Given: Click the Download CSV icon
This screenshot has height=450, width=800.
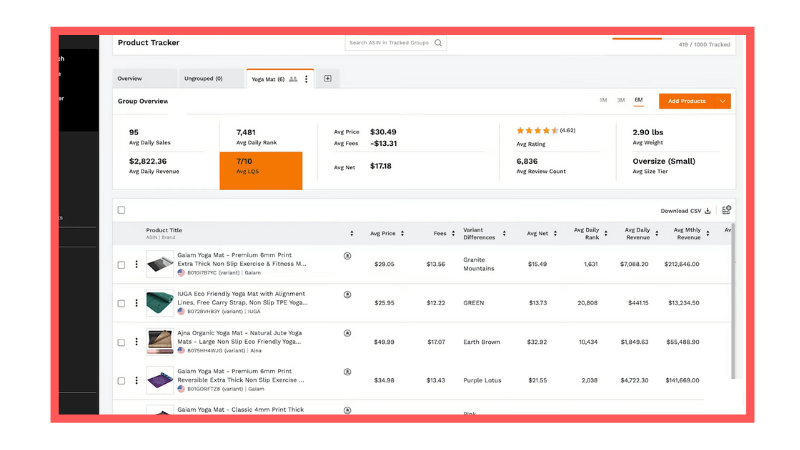Looking at the screenshot, I should [708, 211].
